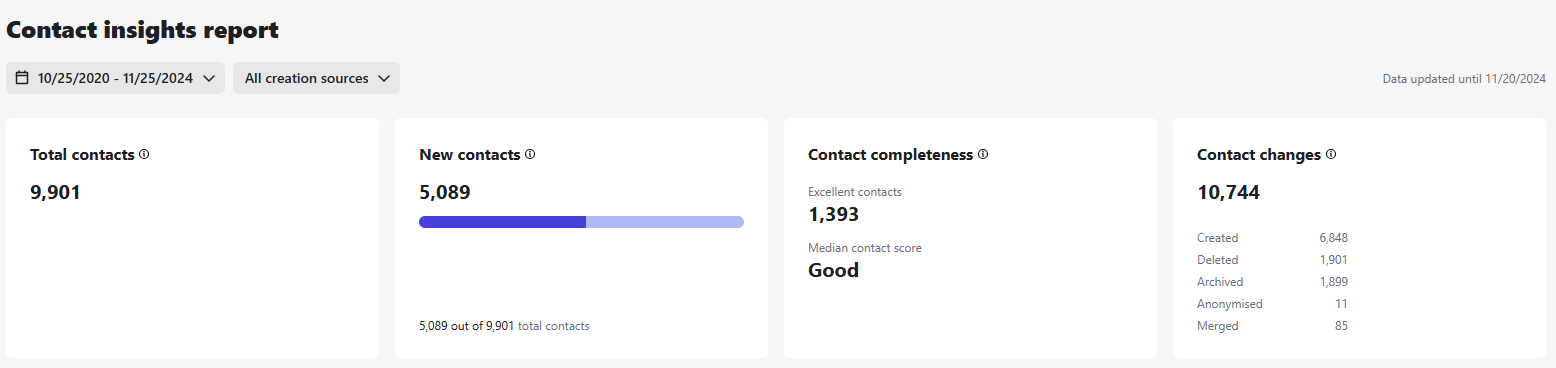Select the Created row showing 6,848

(1272, 238)
